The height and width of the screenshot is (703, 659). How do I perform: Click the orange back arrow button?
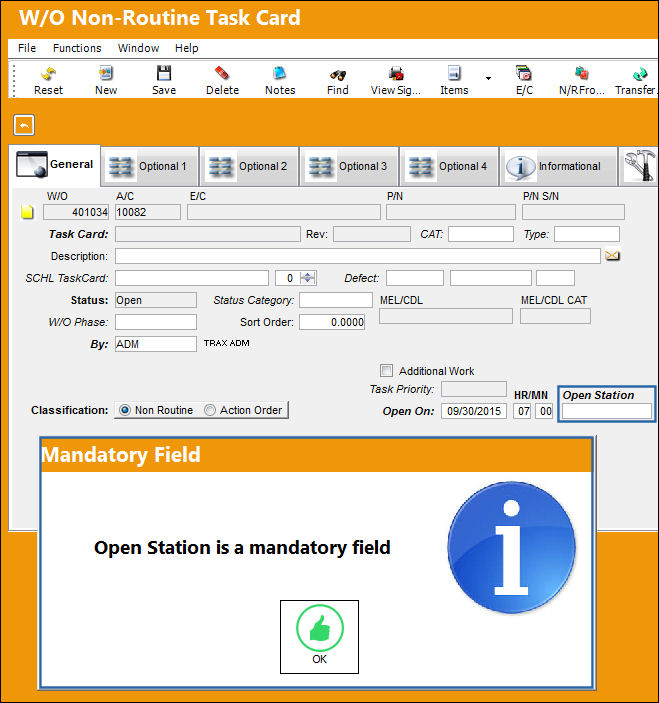(x=24, y=125)
